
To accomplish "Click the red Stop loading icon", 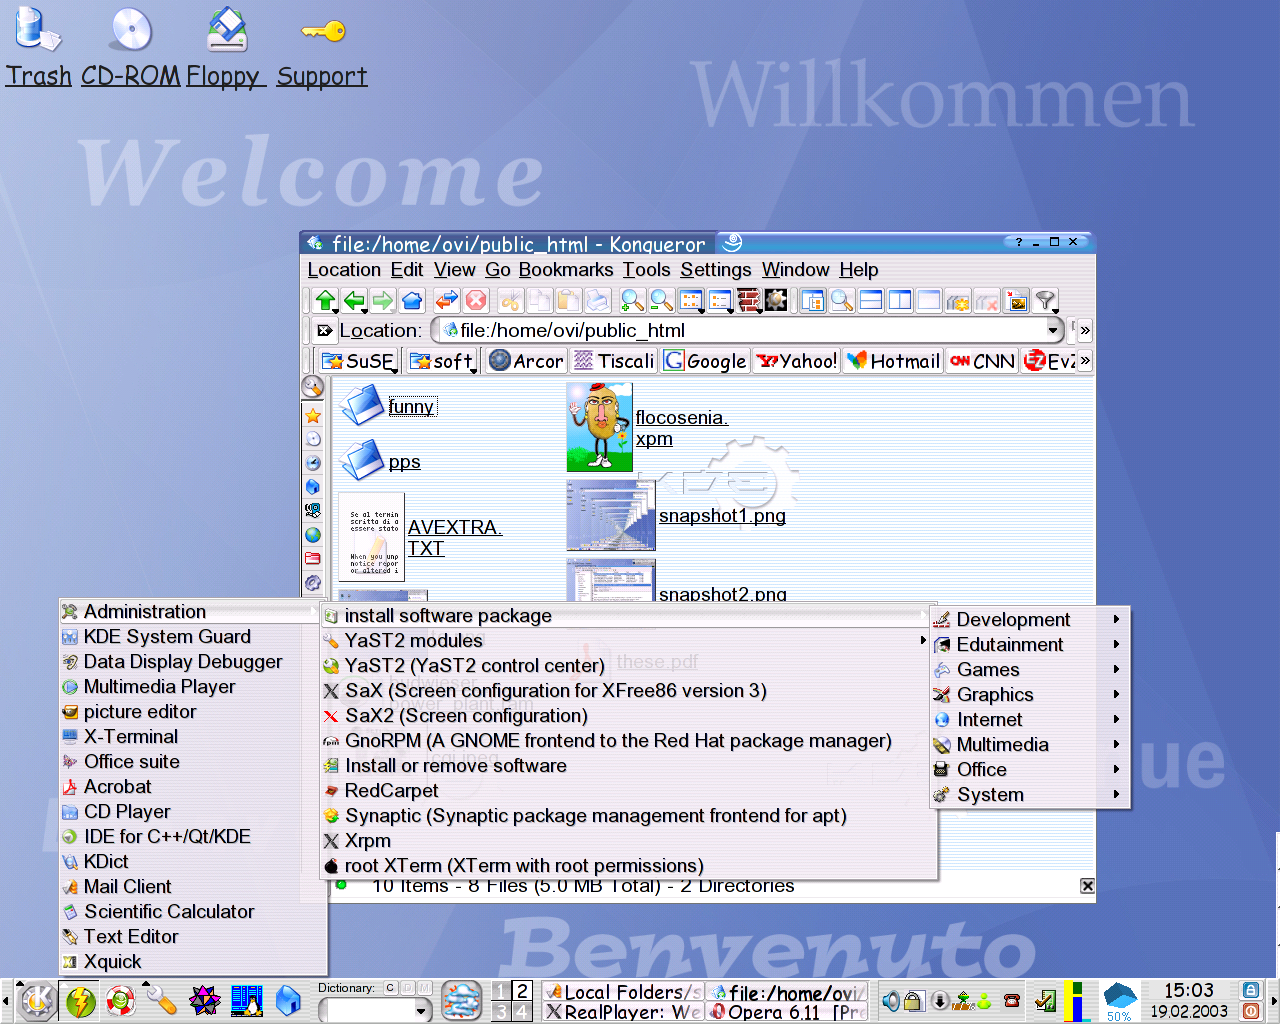I will pos(476,300).
